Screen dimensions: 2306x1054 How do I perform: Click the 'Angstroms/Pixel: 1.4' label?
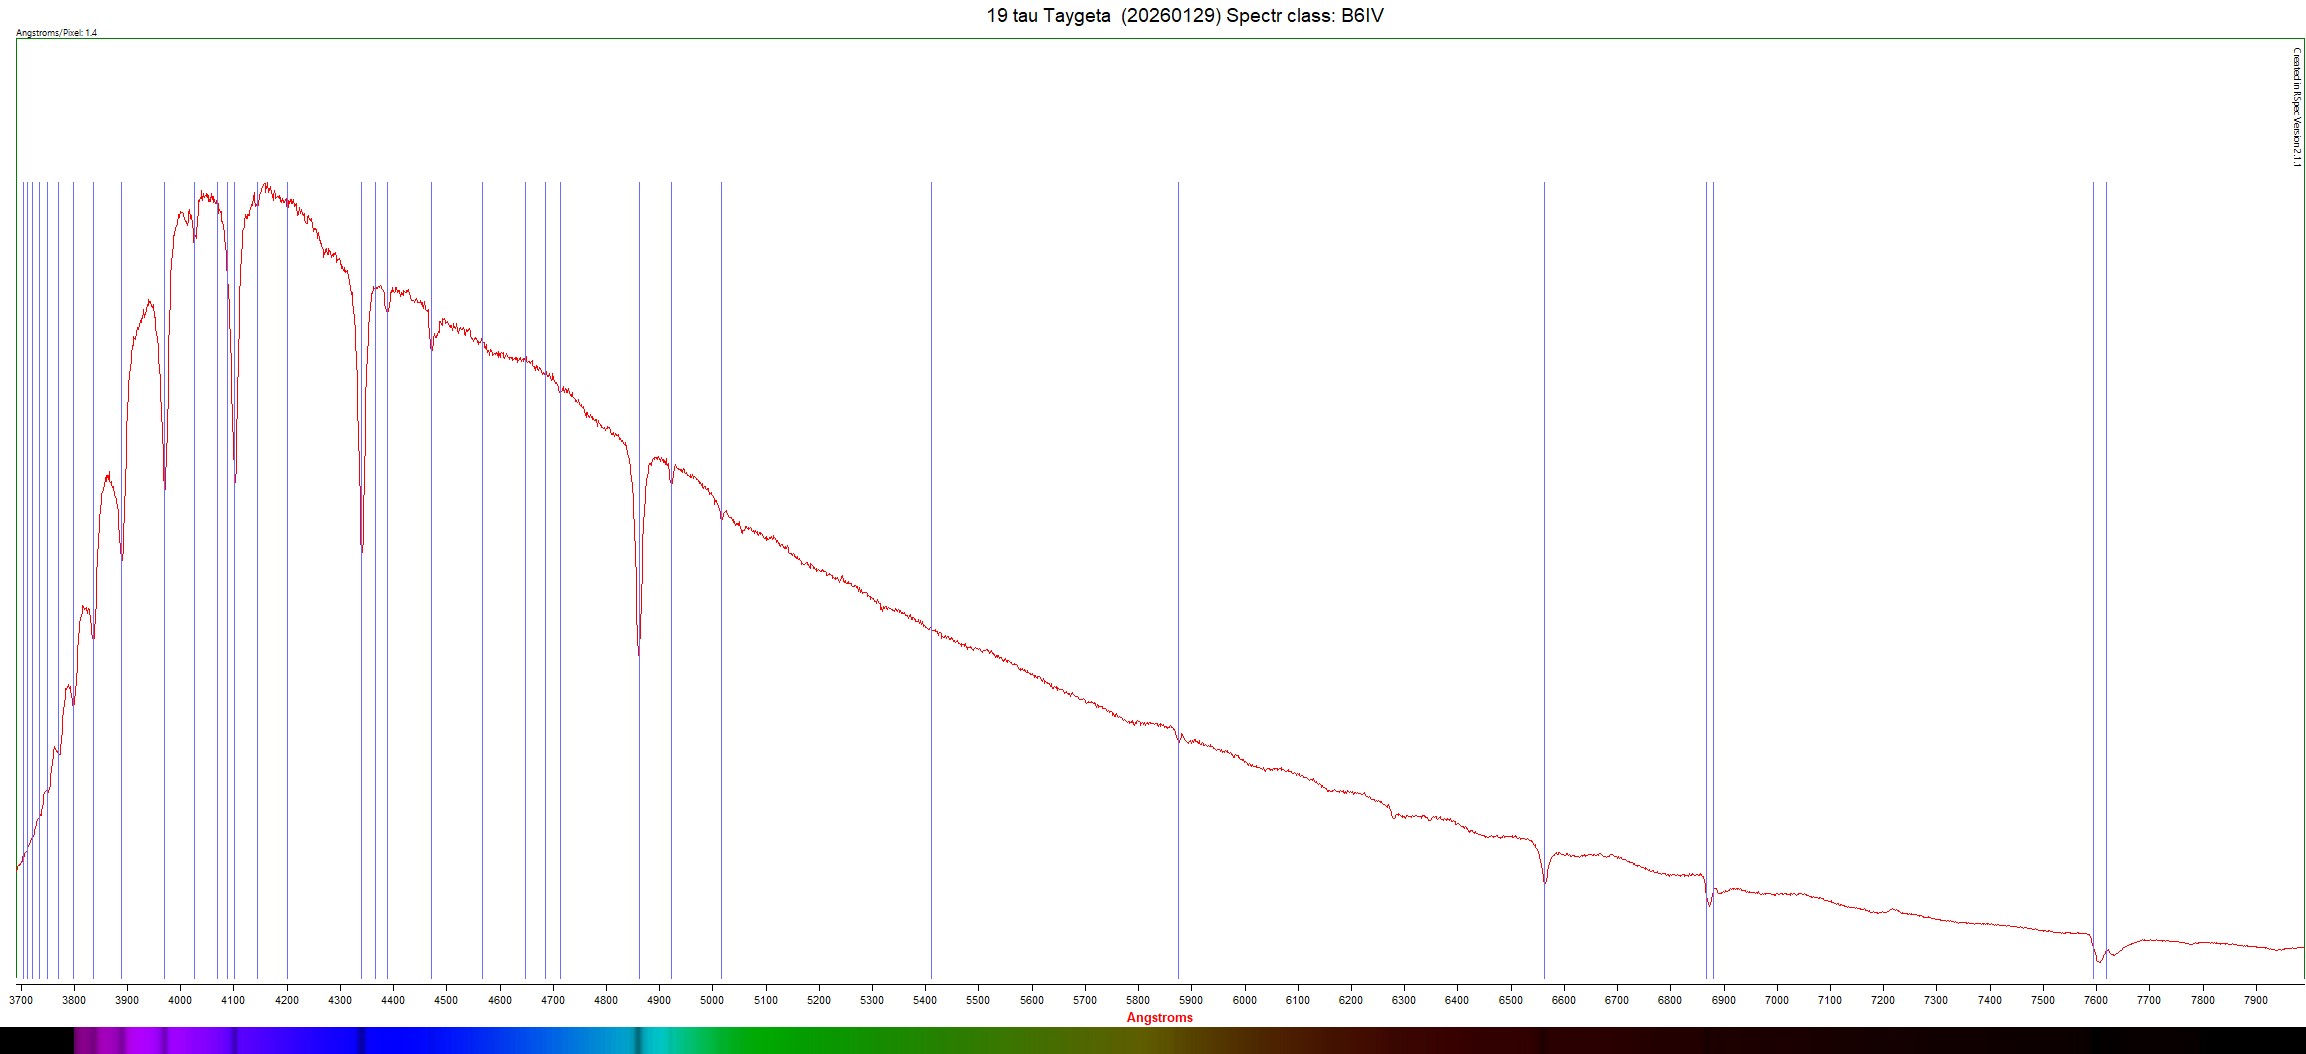(57, 33)
